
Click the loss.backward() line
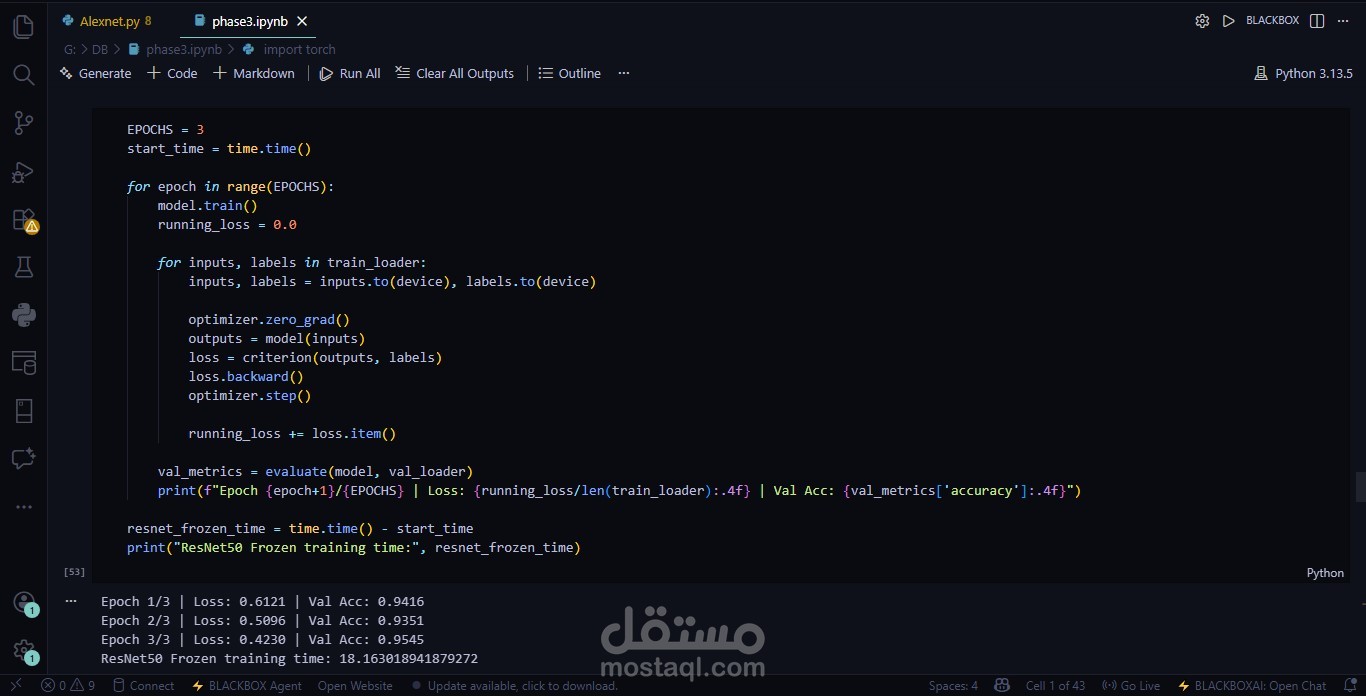[246, 376]
